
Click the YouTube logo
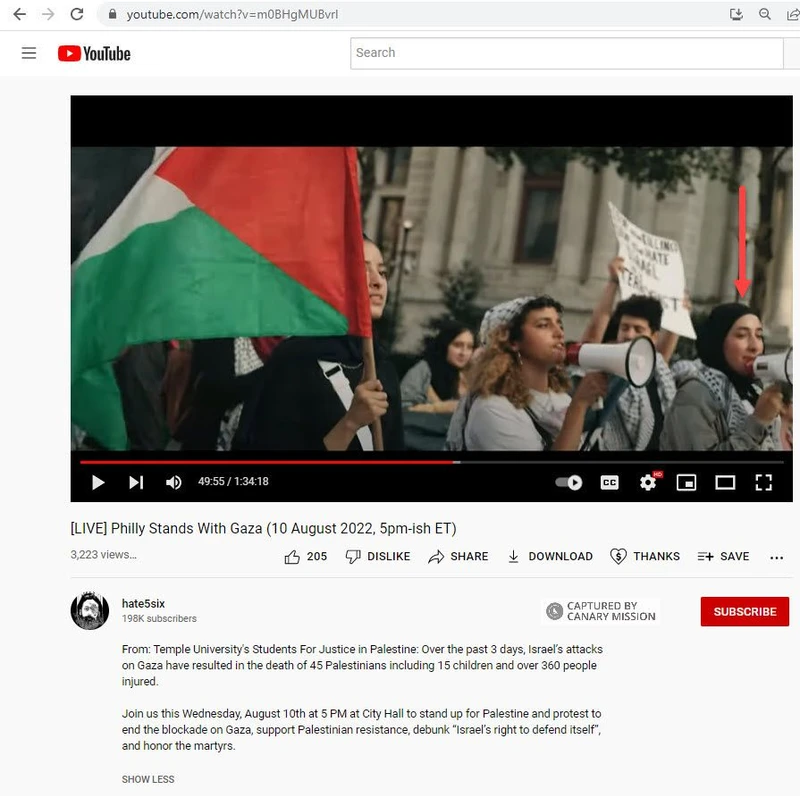[x=94, y=53]
